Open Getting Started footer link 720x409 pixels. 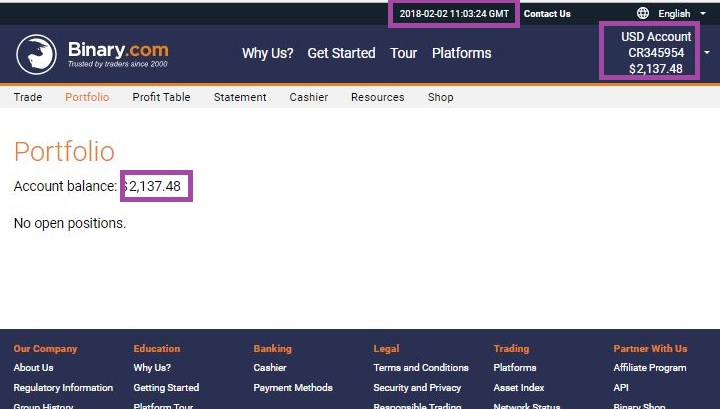(166, 388)
